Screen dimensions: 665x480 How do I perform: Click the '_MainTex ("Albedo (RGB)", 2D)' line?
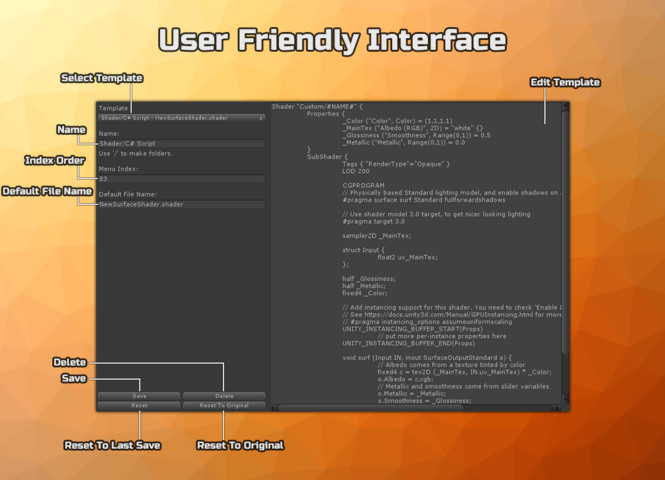pyautogui.click(x=413, y=128)
